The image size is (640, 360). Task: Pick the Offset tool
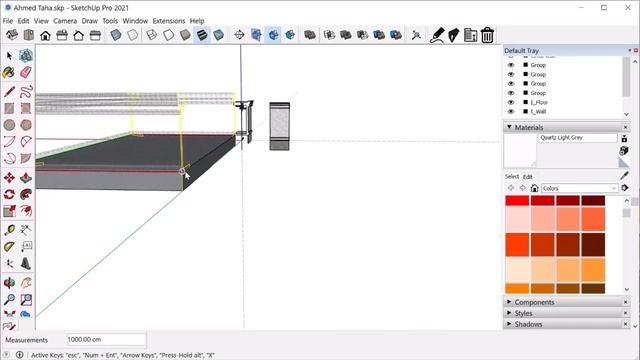(x=26, y=211)
